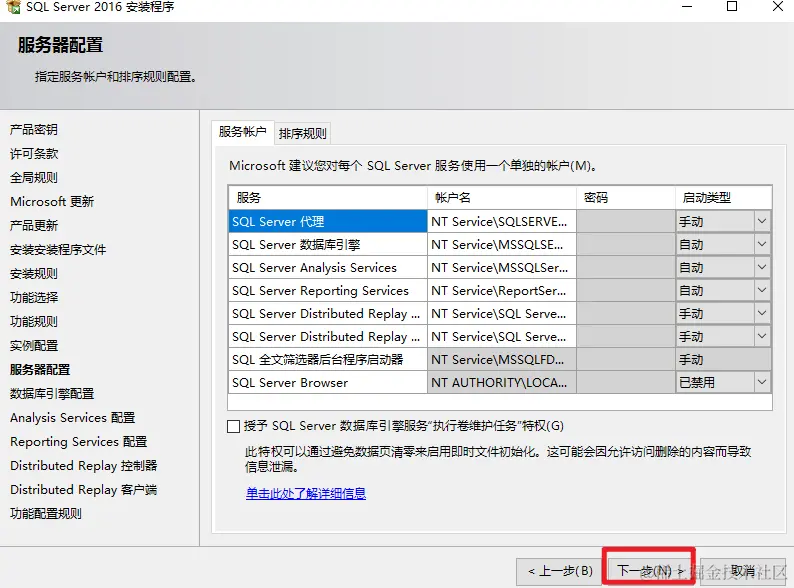Screen dimensions: 794x588
Task: Click 实例配置 step in sidebar
Action: point(34,345)
